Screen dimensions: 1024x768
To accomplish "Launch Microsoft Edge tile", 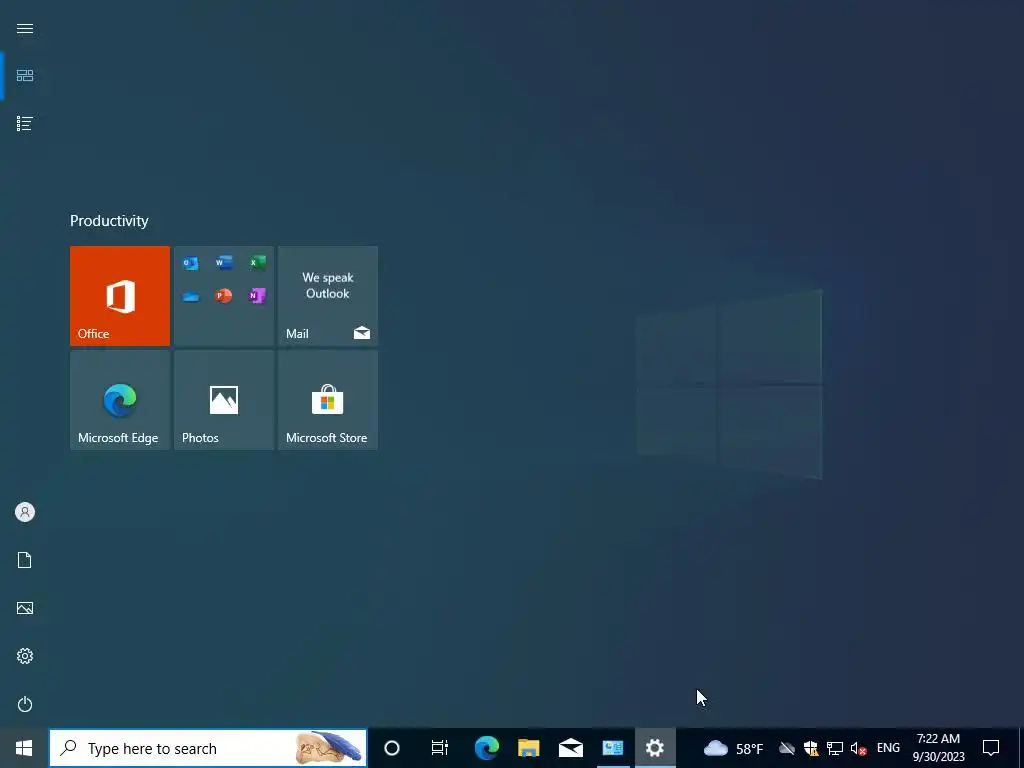I will tap(120, 400).
